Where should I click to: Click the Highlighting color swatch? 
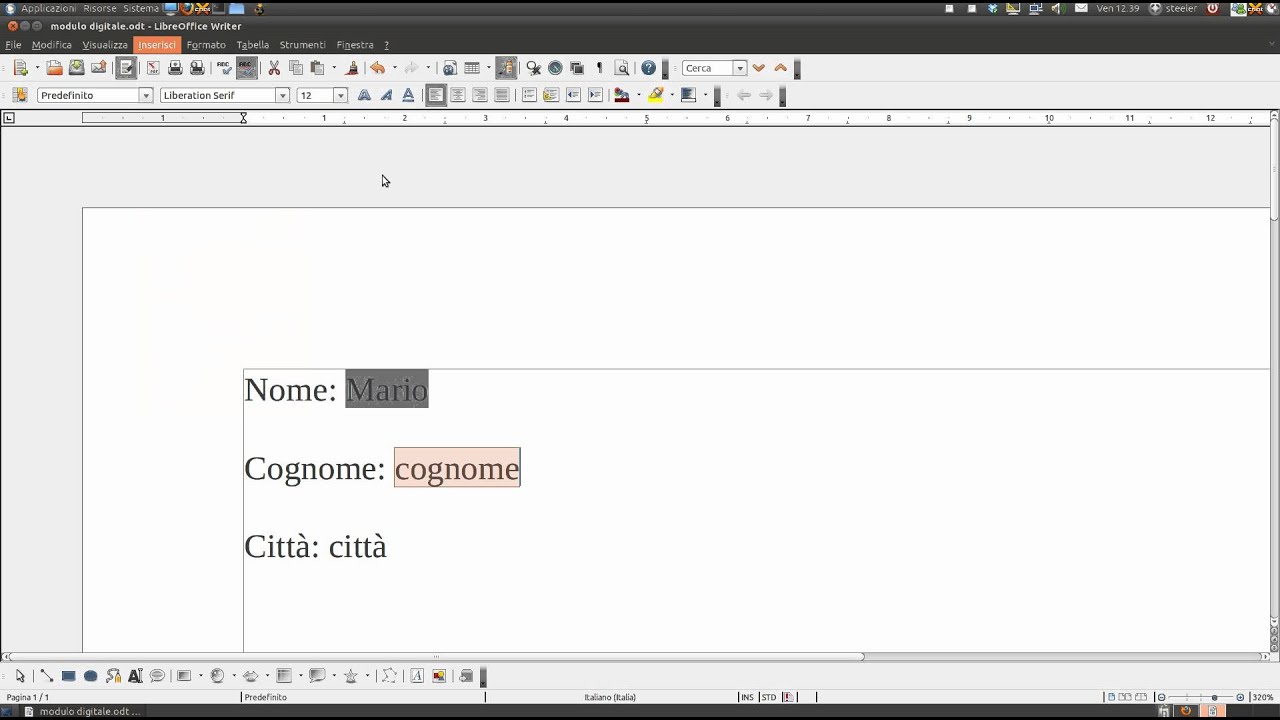click(x=656, y=95)
